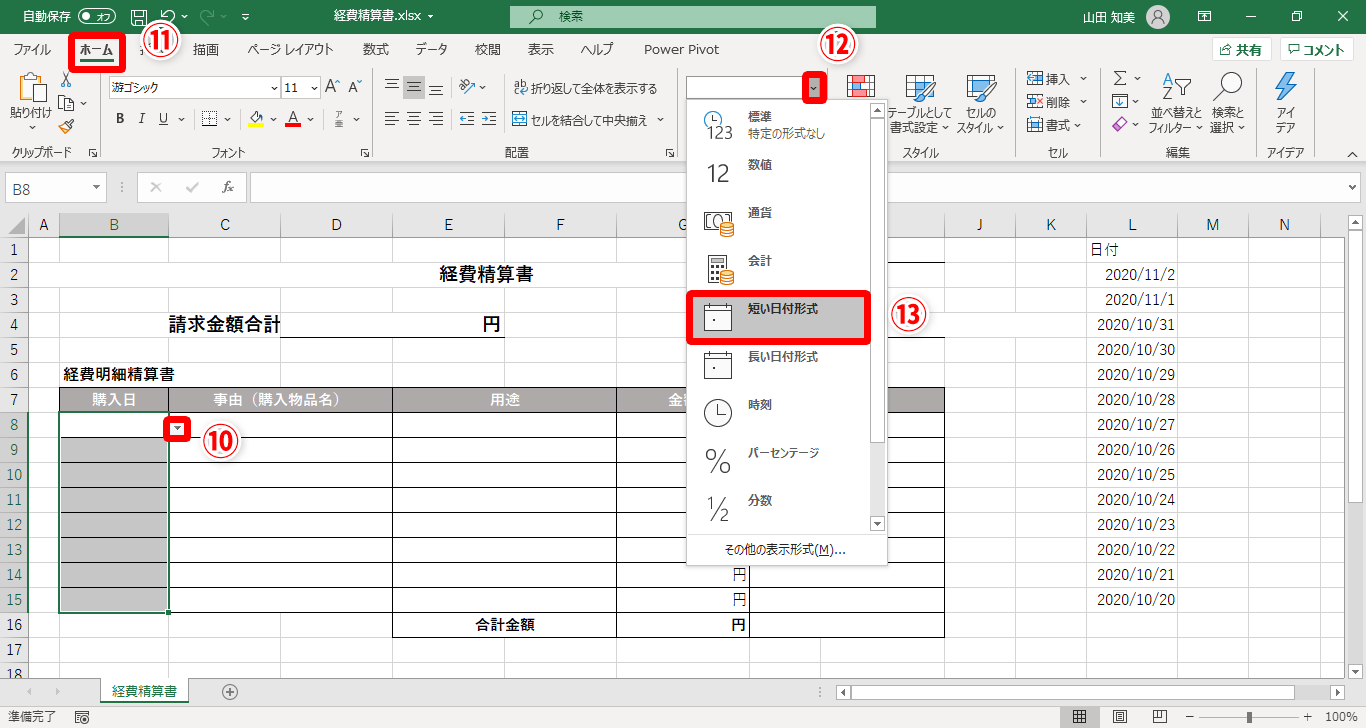Switch to the データ tab

(x=432, y=49)
